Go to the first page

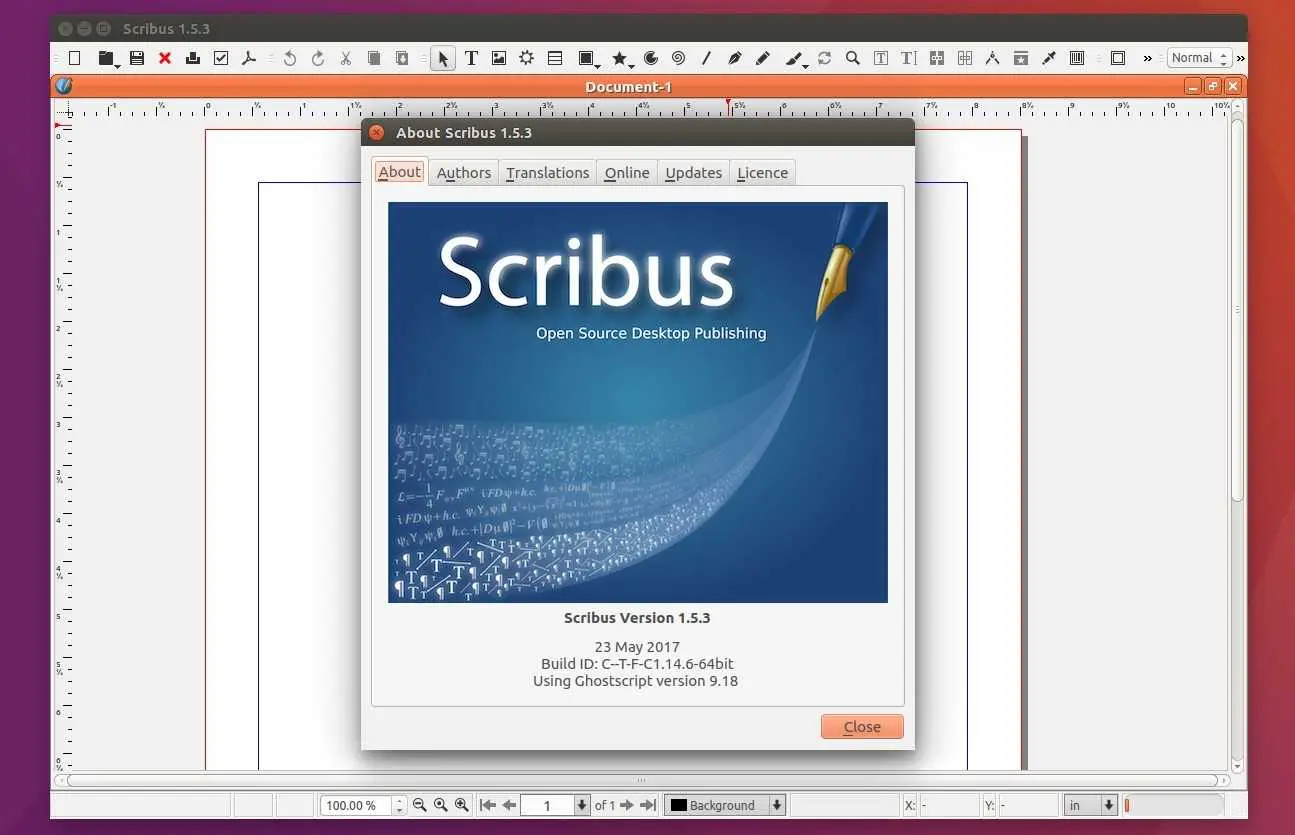pos(488,805)
